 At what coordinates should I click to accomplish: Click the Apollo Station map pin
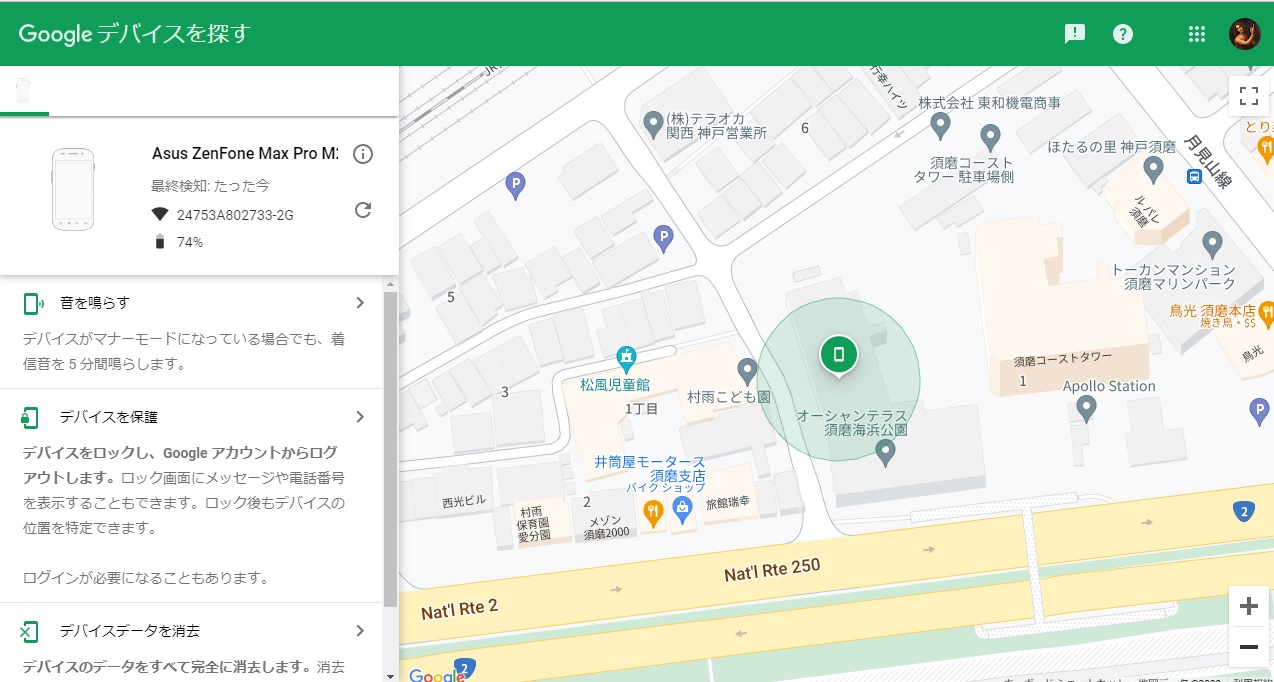[x=1087, y=408]
